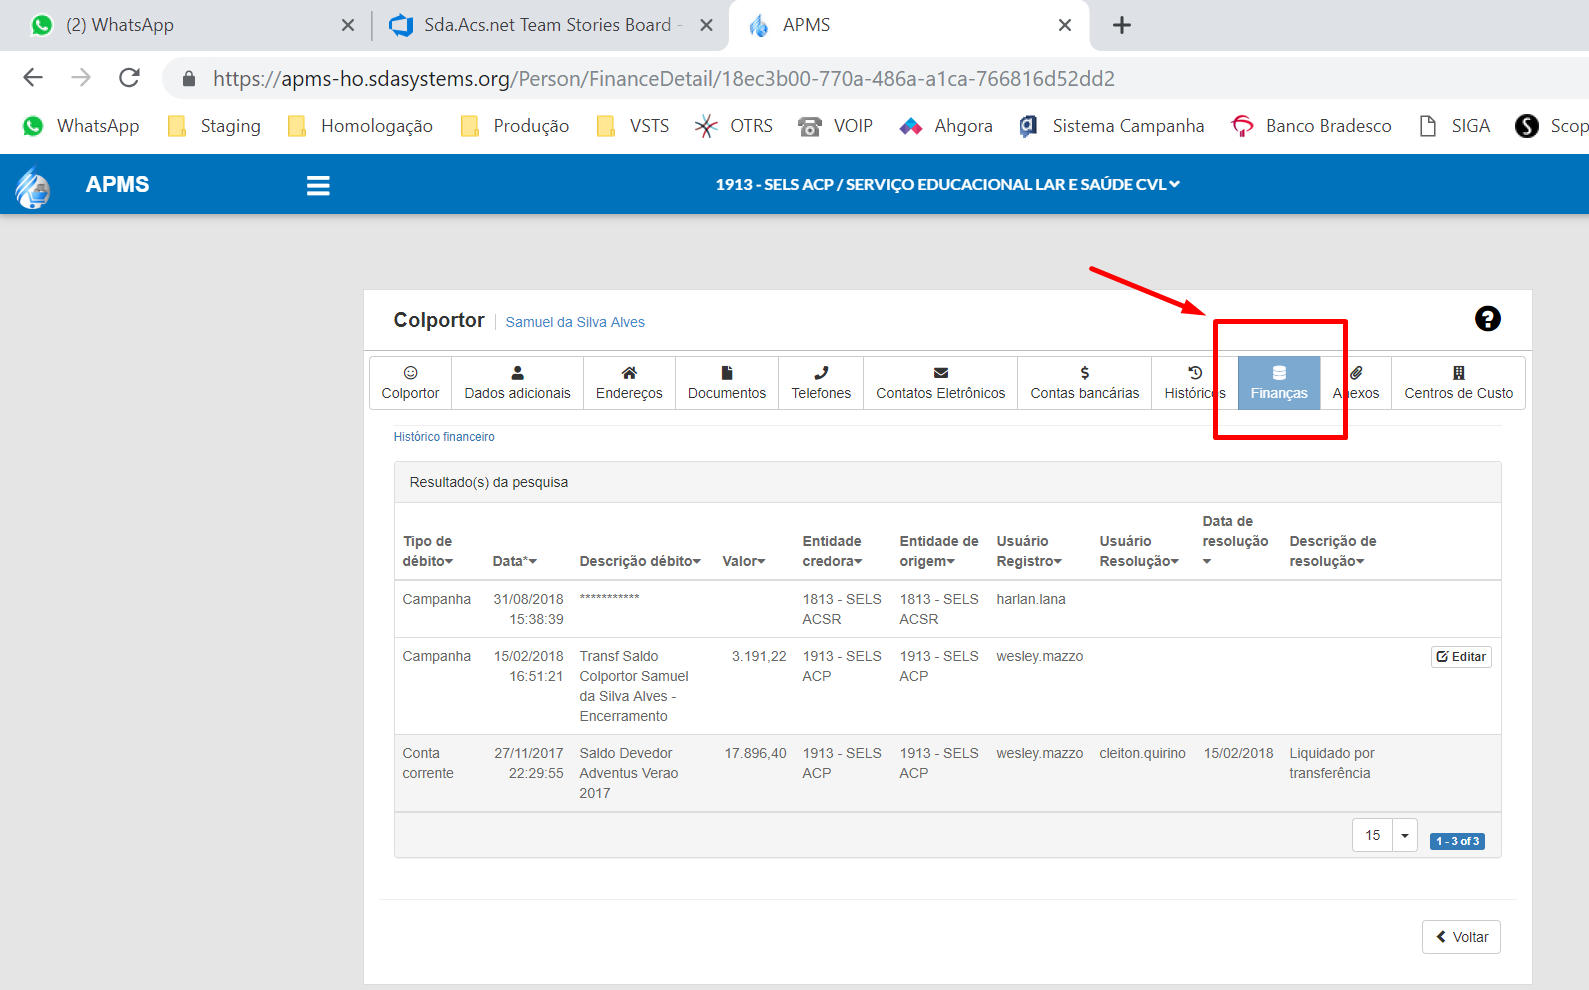Open the APMS hamburger menu
The width and height of the screenshot is (1589, 990).
(318, 185)
